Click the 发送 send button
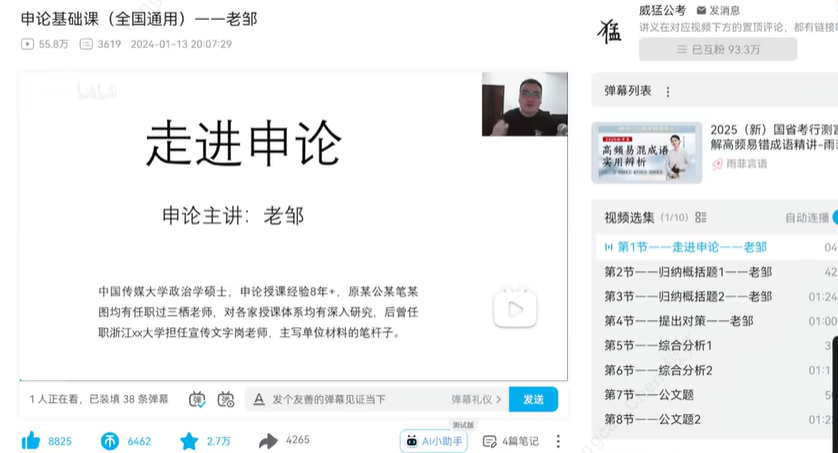Viewport: 838px width, 453px height. (x=533, y=399)
